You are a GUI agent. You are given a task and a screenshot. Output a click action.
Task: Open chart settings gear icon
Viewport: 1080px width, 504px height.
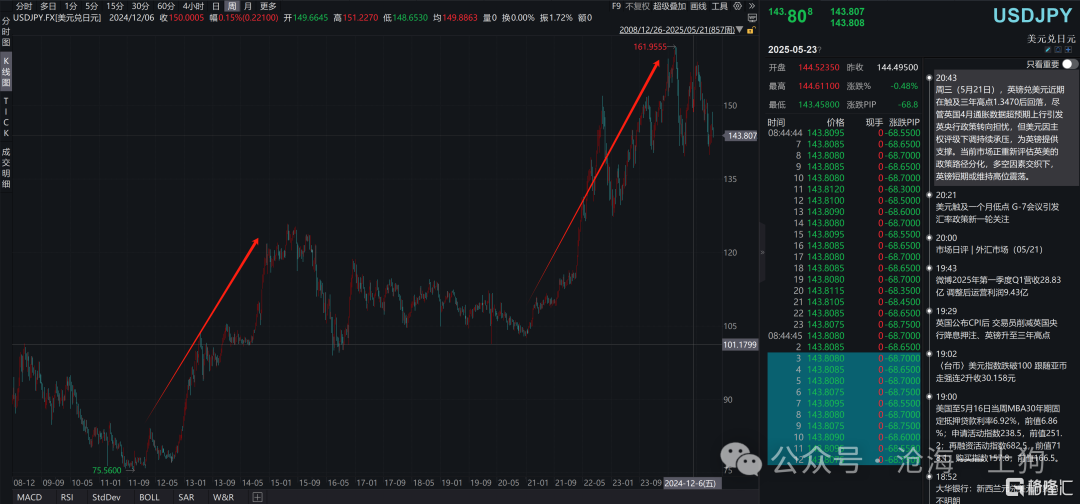pyautogui.click(x=737, y=6)
